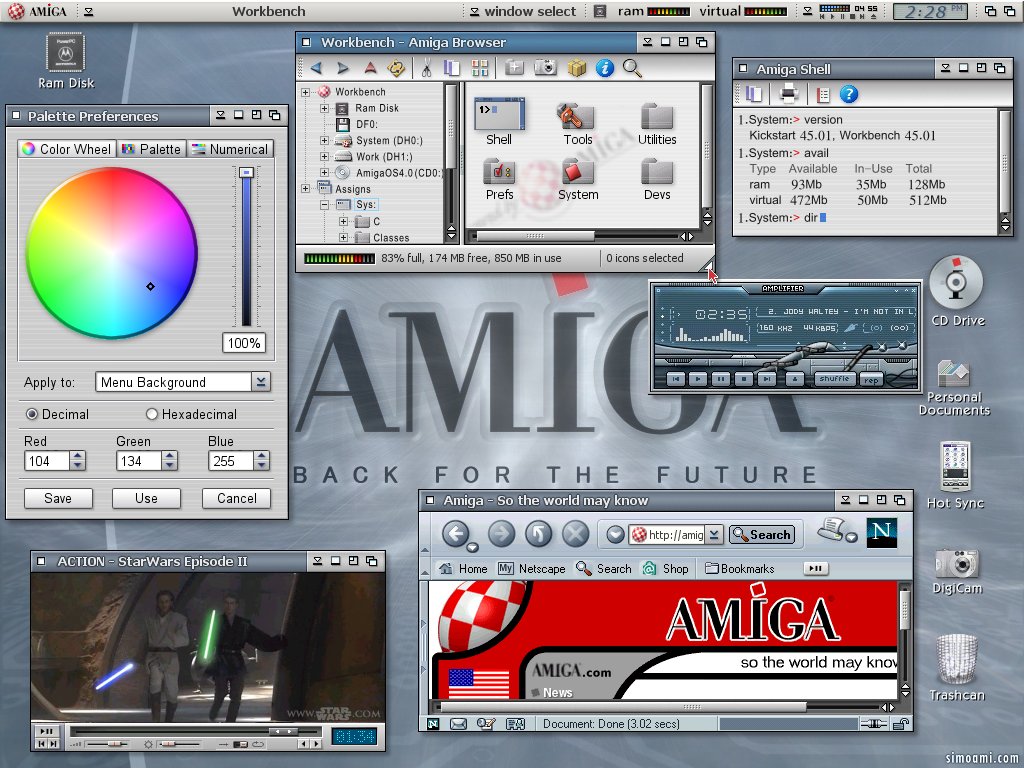Toggle the Netscape security lock icon

click(x=901, y=724)
